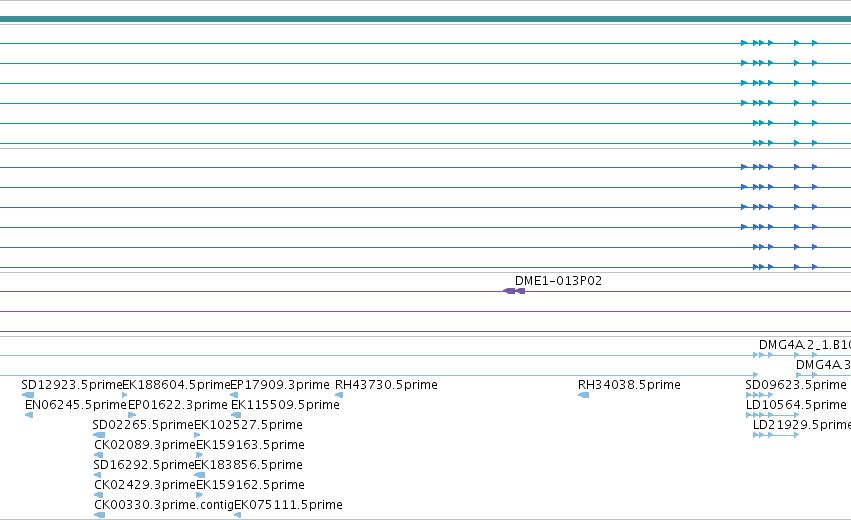Image resolution: width=851 pixels, height=520 pixels.
Task: Select the arrow glyph under EP17909.3prime
Action: click(x=234, y=395)
